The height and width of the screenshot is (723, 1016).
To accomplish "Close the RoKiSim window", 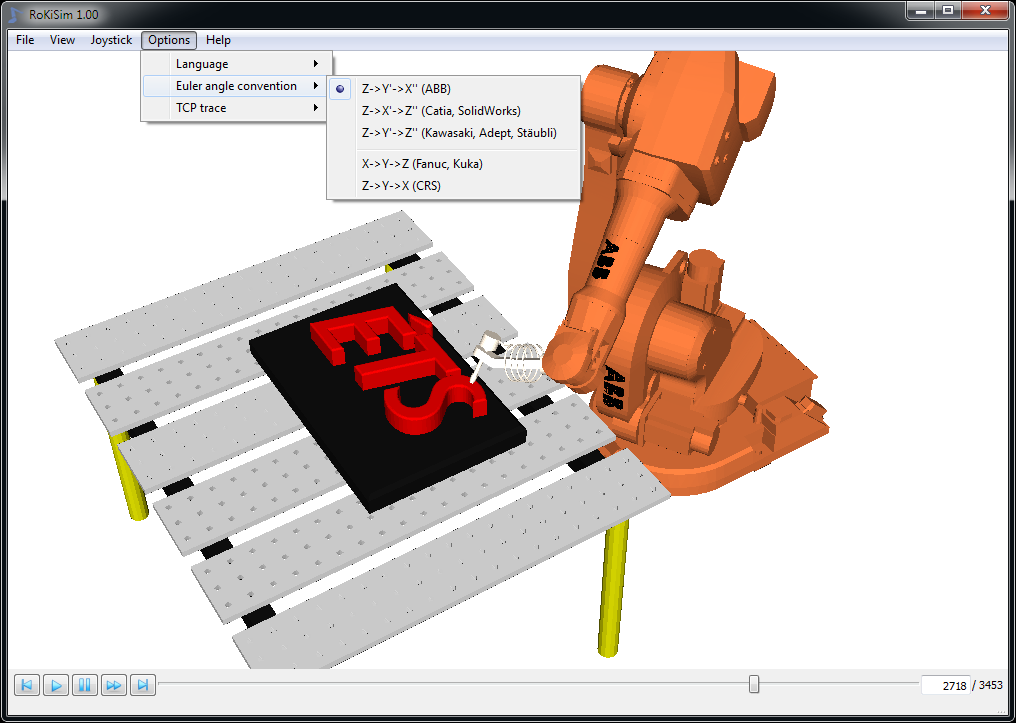I will (986, 10).
